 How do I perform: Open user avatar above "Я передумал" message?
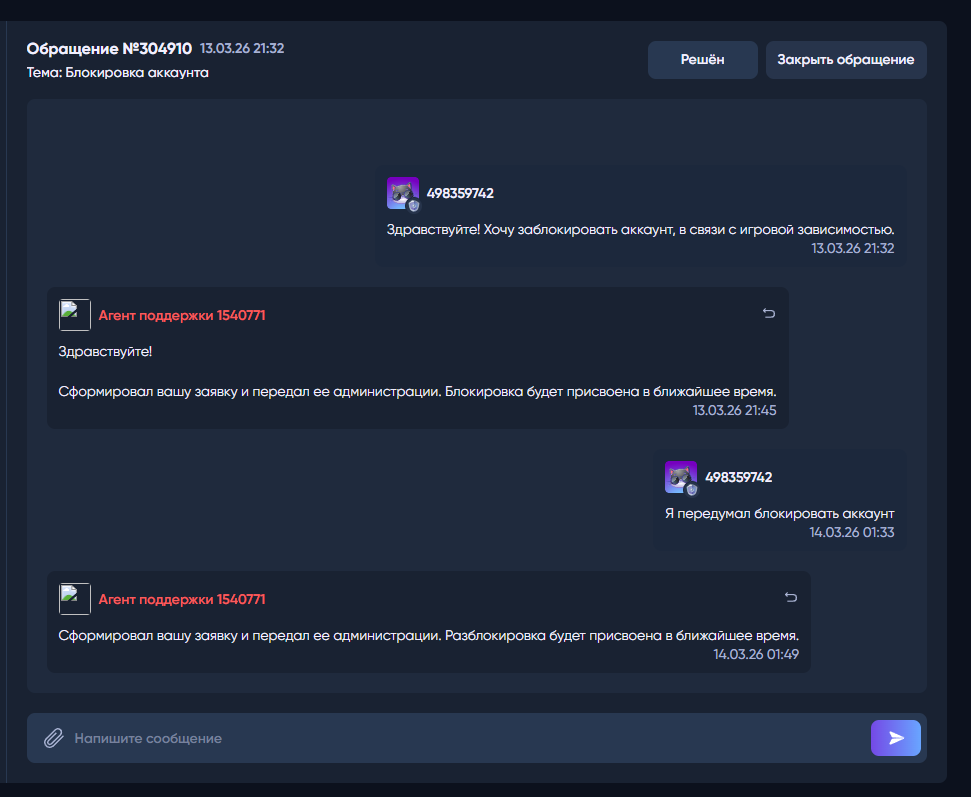tap(680, 477)
